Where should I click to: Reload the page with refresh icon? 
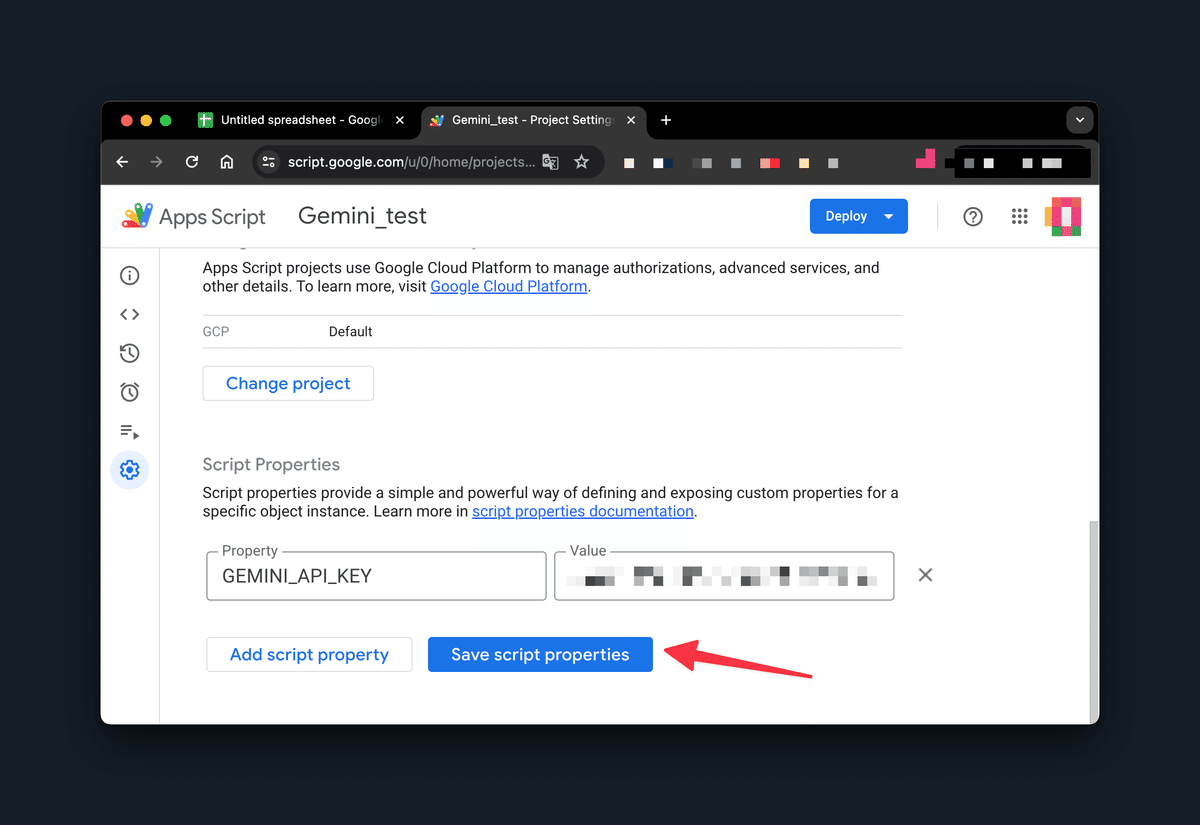pyautogui.click(x=192, y=162)
